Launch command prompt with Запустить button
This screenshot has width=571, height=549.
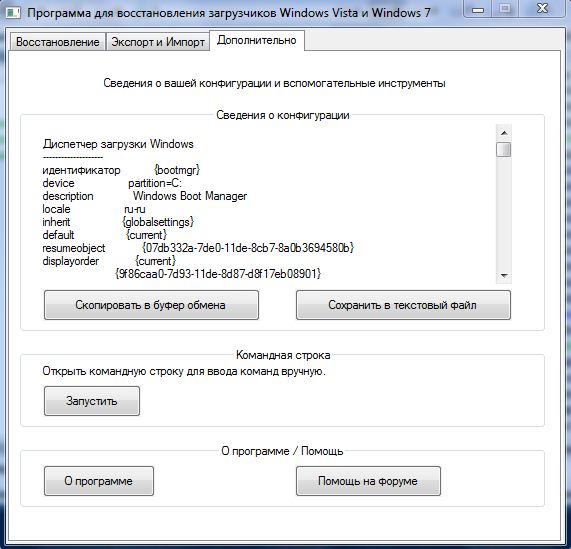tap(92, 401)
